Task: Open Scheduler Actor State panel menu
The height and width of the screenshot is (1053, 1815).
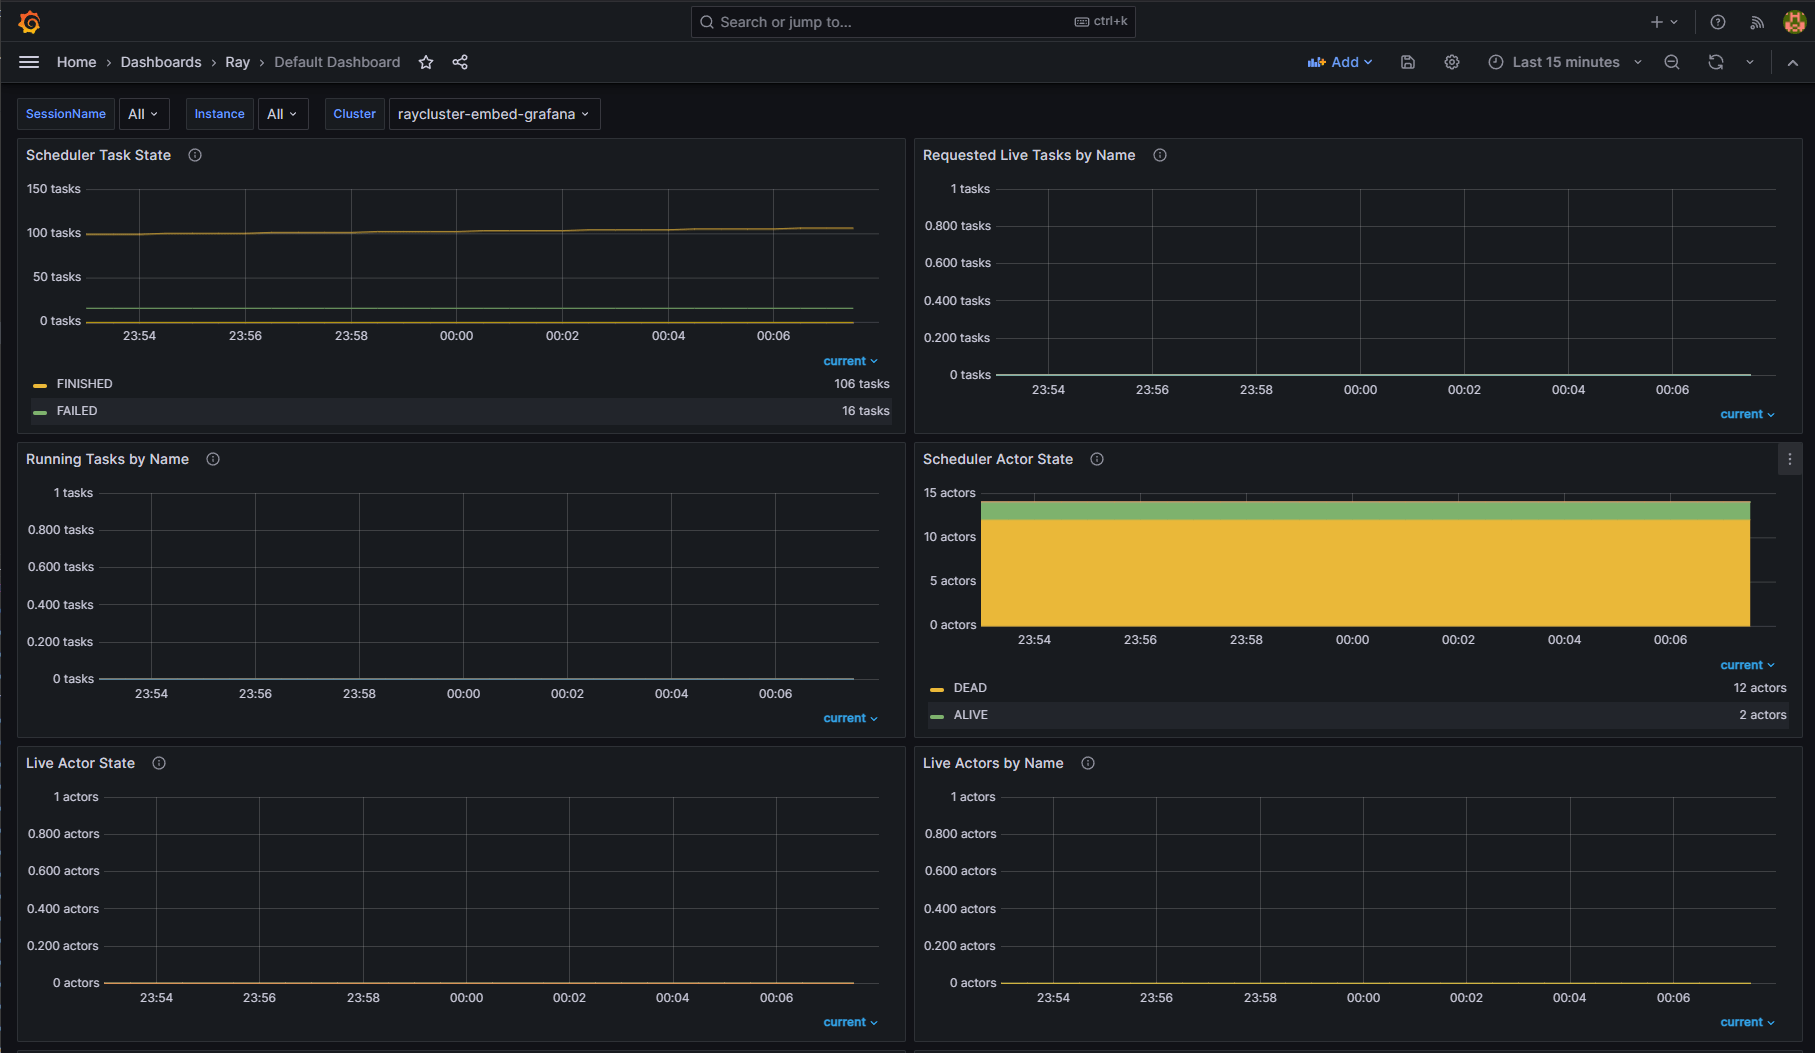Action: (x=1789, y=459)
